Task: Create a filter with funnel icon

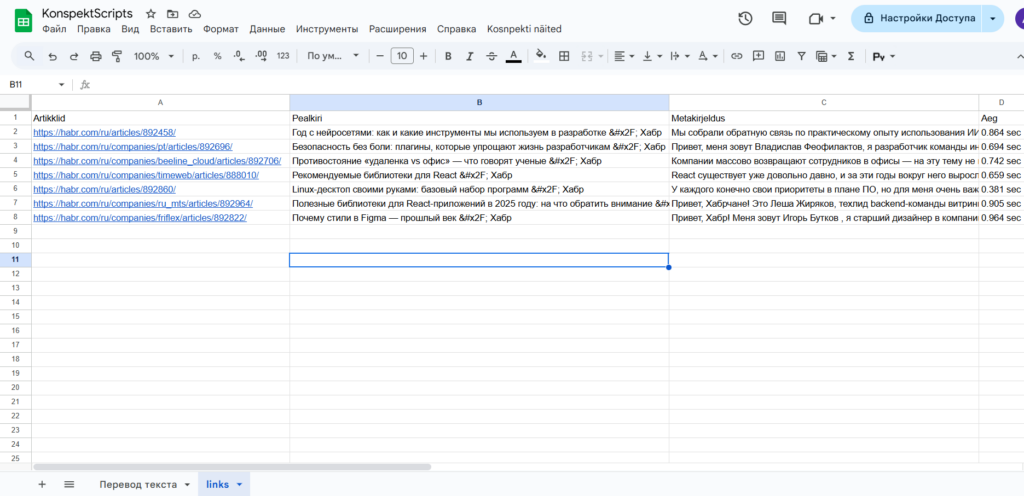Action: click(x=801, y=56)
